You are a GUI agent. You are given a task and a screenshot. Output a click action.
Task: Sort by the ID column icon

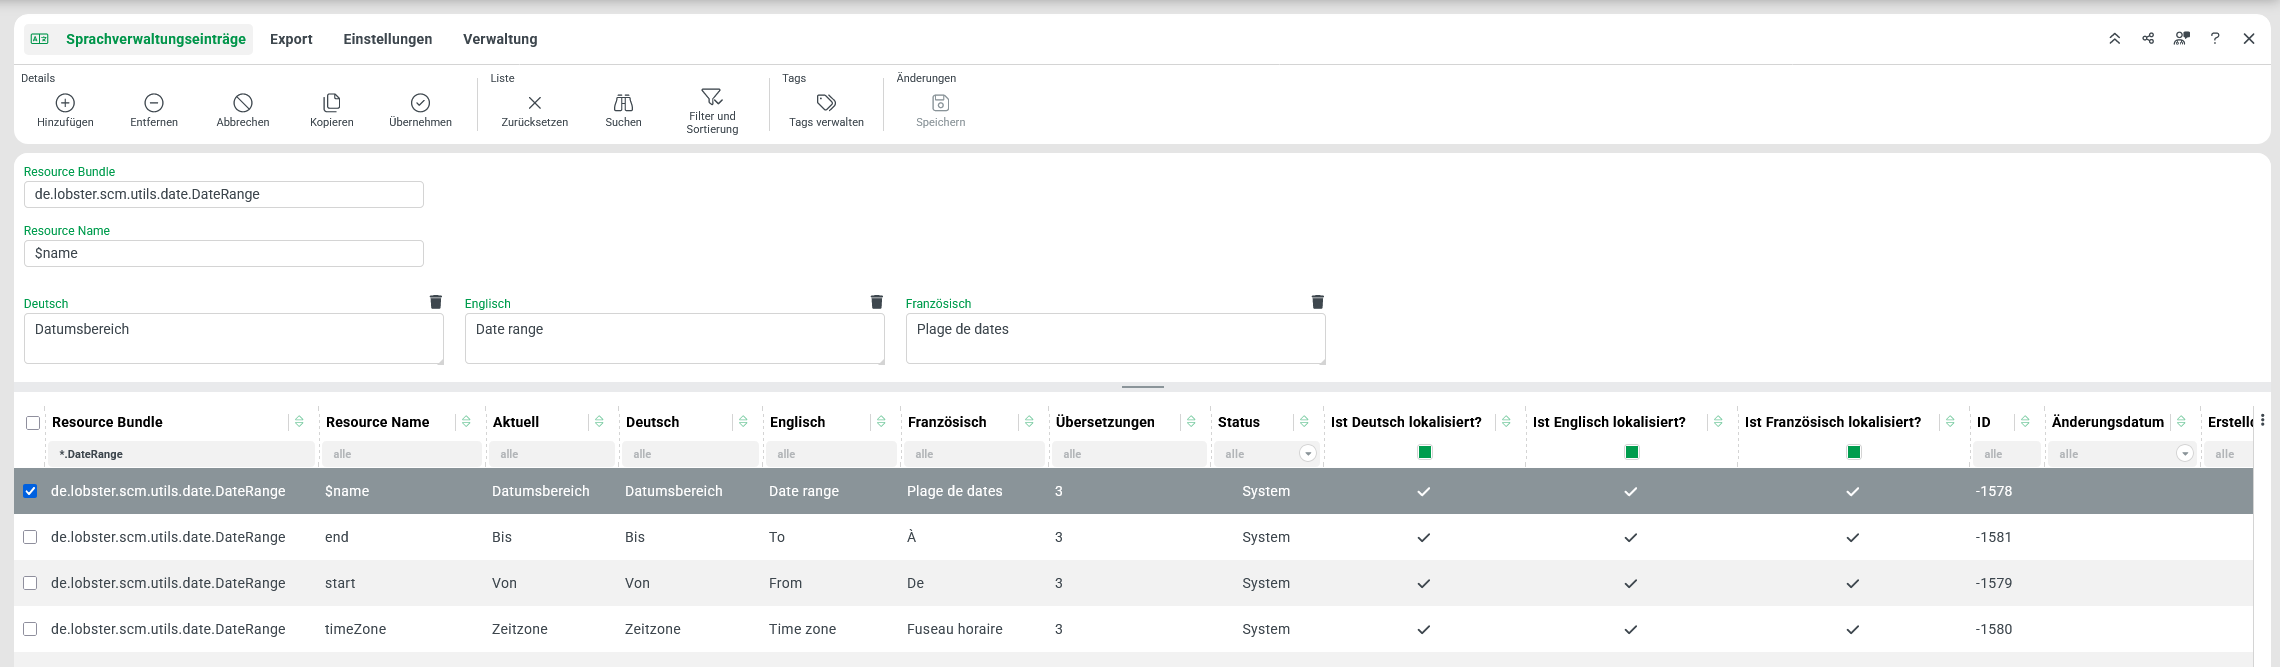tap(2025, 422)
